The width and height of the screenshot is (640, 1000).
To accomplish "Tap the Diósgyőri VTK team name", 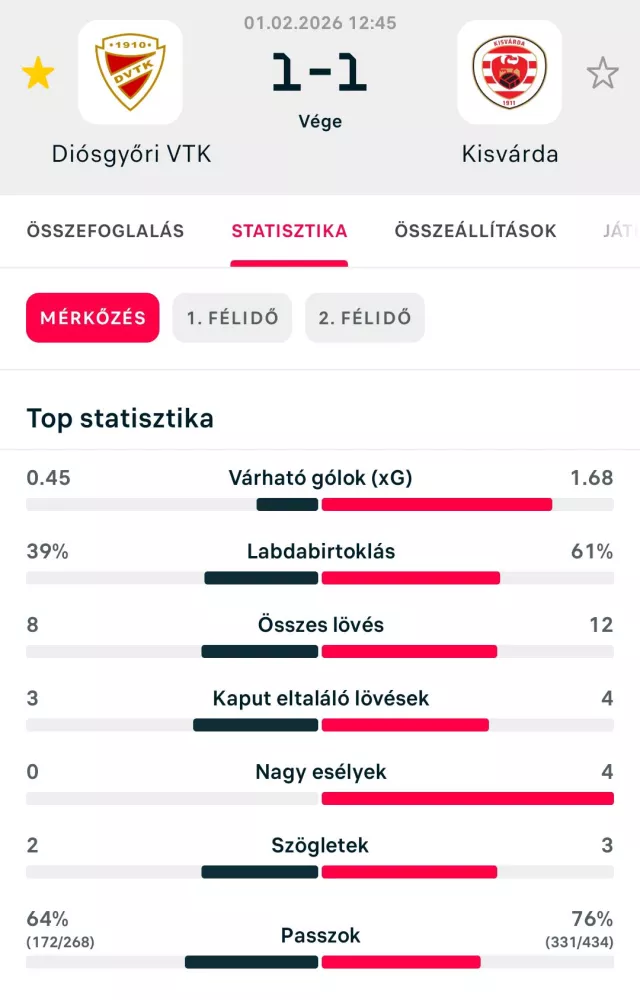I will pyautogui.click(x=132, y=154).
